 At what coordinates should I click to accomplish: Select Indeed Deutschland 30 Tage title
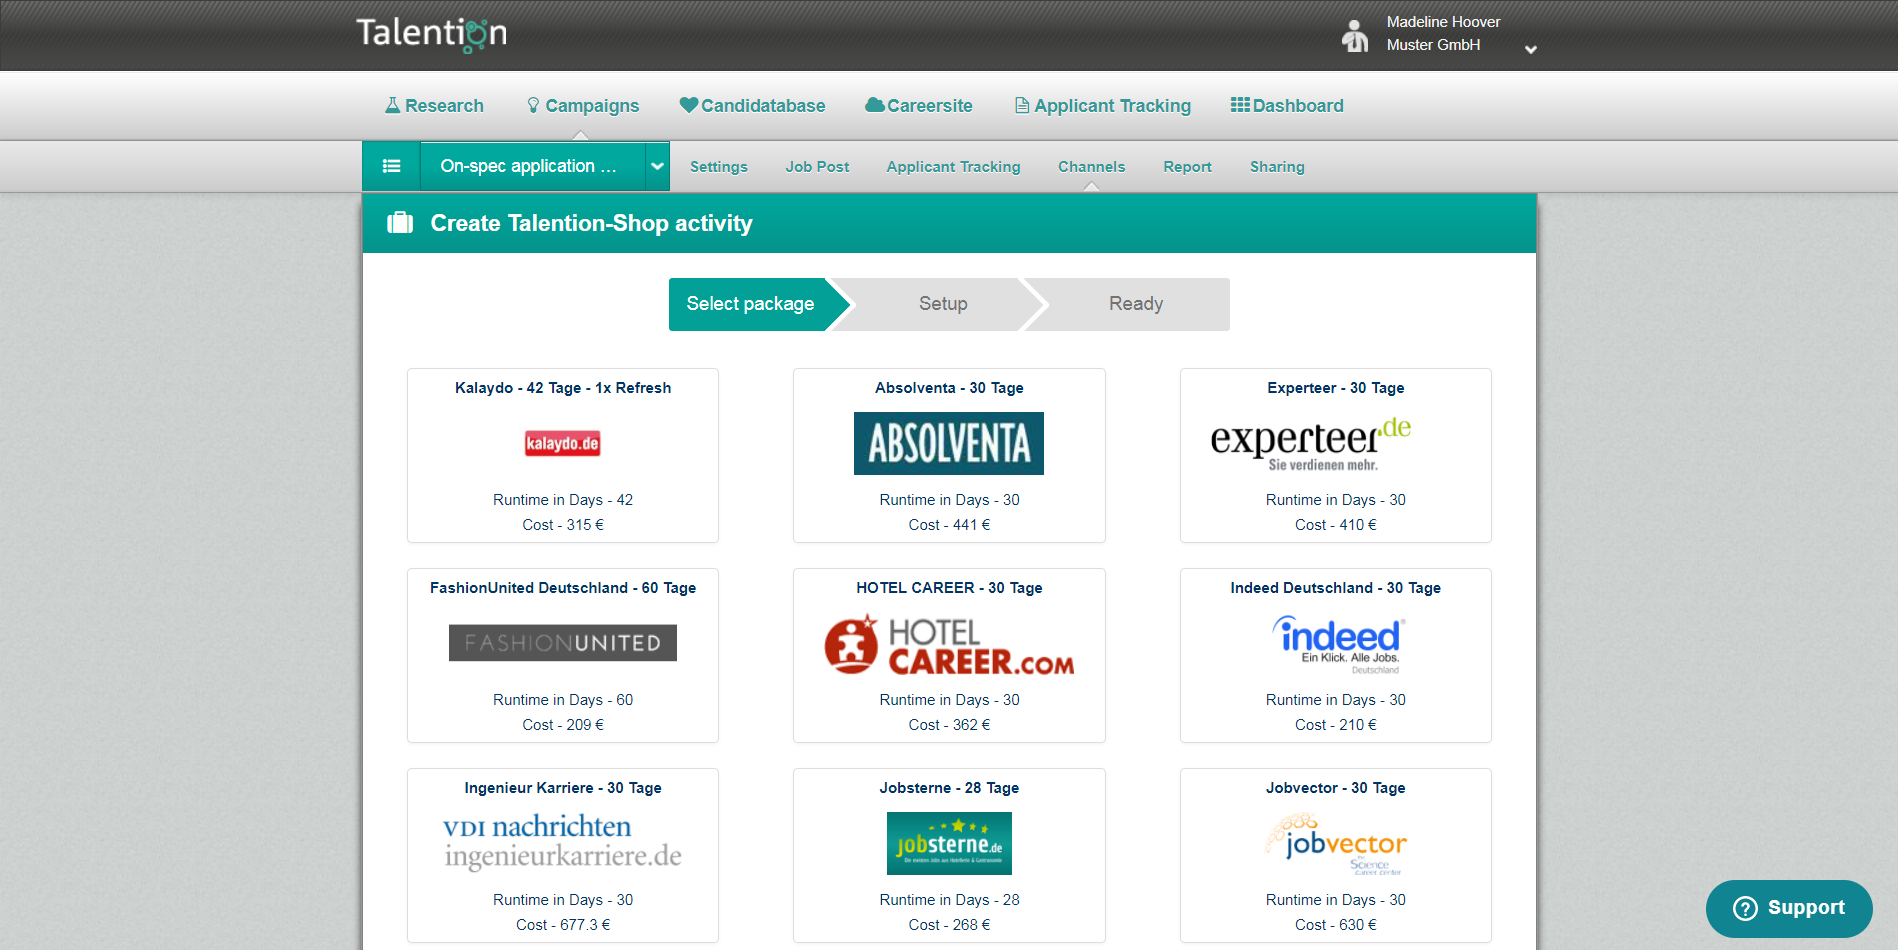click(x=1336, y=588)
